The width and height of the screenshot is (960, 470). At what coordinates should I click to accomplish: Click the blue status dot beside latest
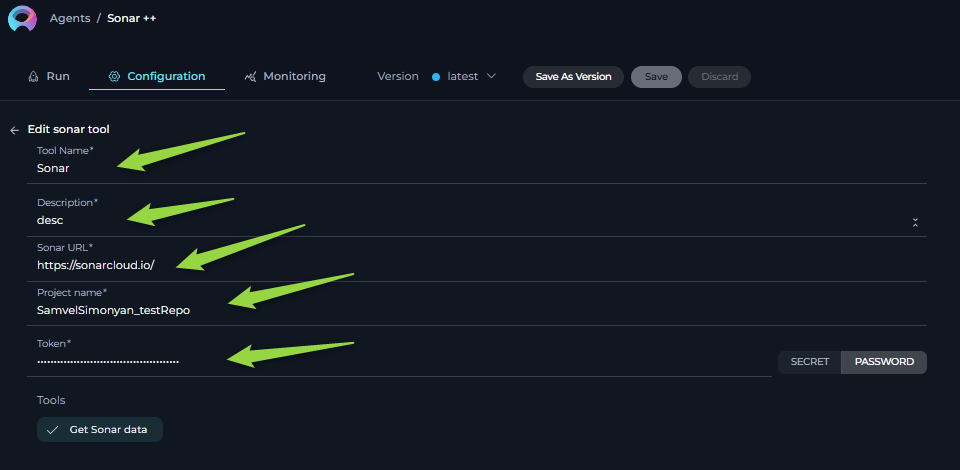tap(436, 77)
